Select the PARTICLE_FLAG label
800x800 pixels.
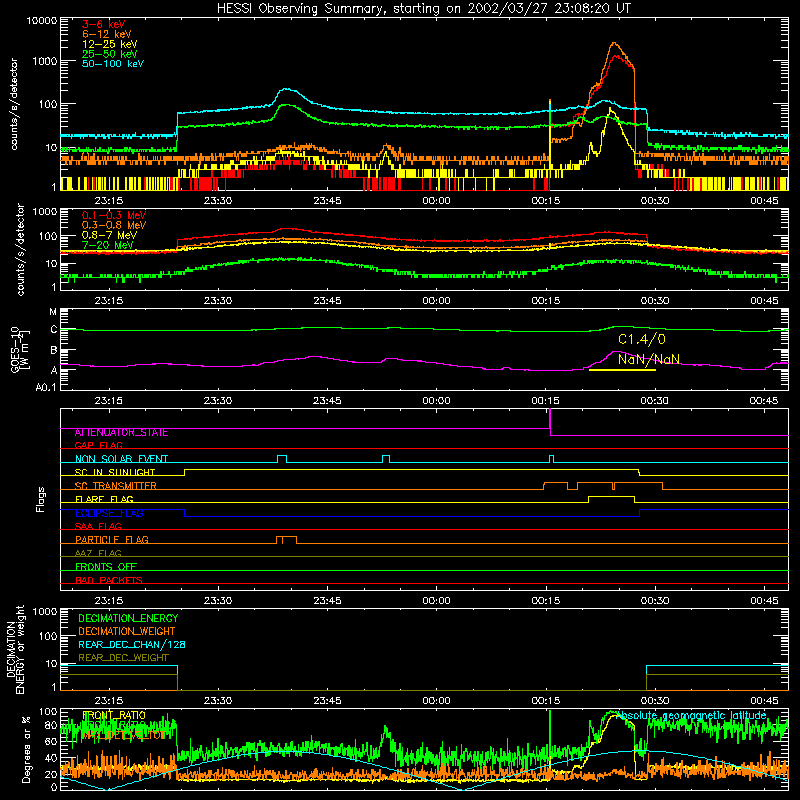click(x=112, y=539)
